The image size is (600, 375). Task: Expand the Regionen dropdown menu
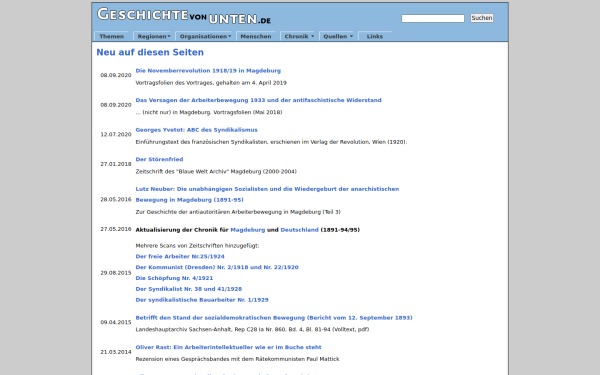(x=153, y=36)
